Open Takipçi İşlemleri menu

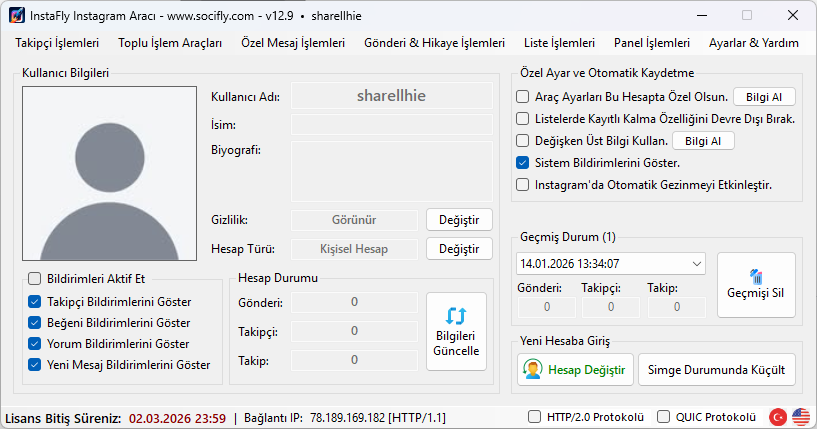click(x=57, y=43)
